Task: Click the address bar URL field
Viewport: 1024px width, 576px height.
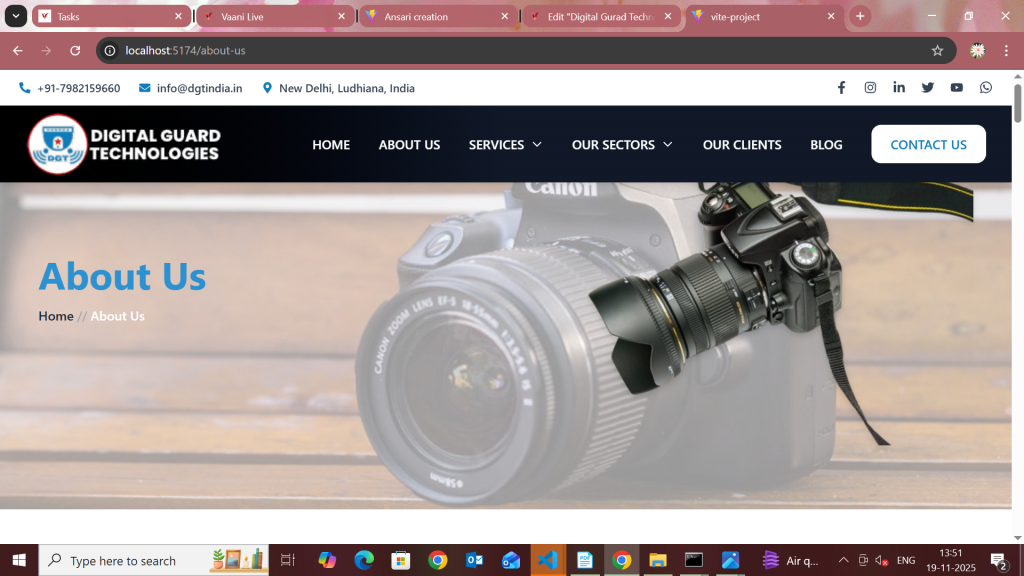Action: pos(500,51)
